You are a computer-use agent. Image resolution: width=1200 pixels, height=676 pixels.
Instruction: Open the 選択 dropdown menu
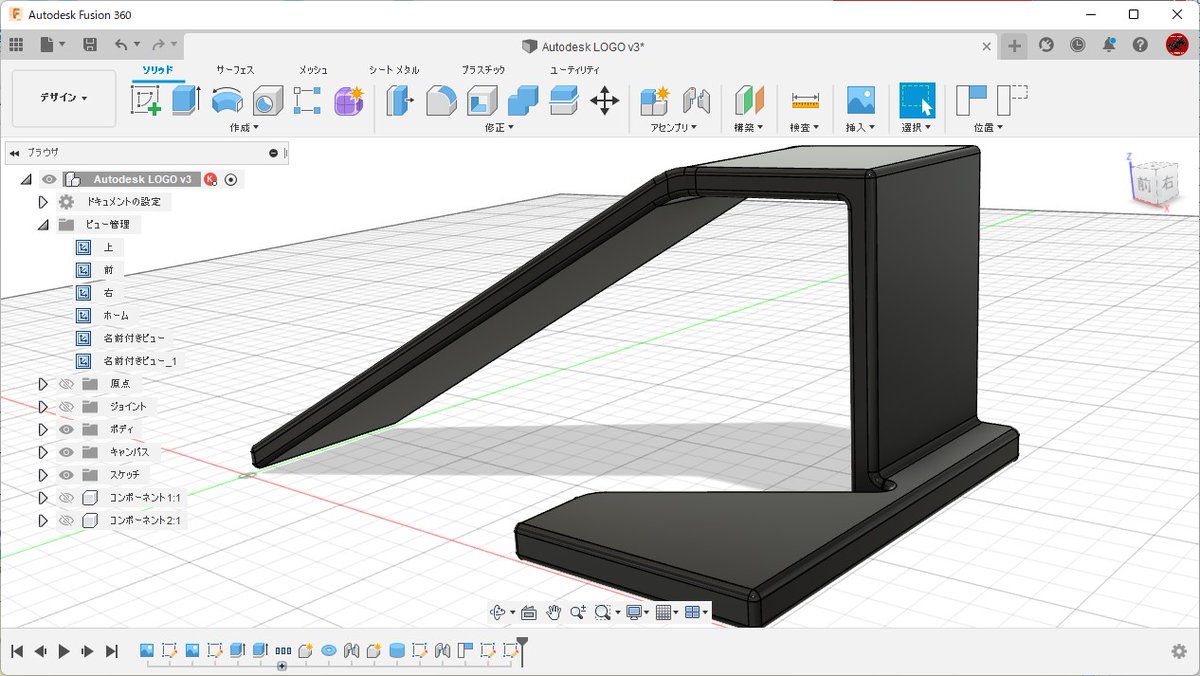pyautogui.click(x=916, y=128)
